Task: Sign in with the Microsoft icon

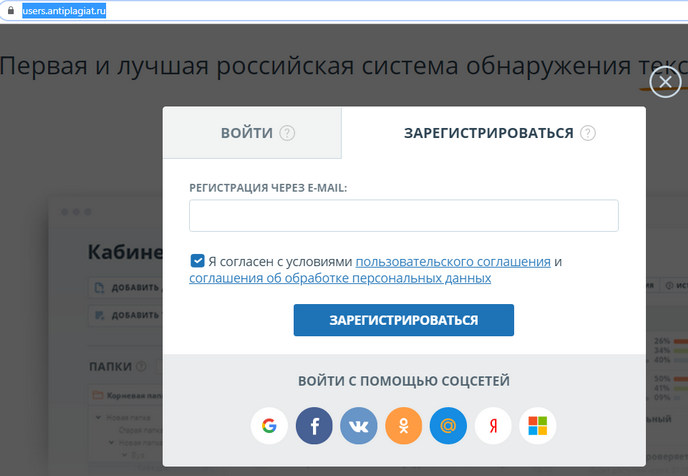Action: (x=538, y=426)
